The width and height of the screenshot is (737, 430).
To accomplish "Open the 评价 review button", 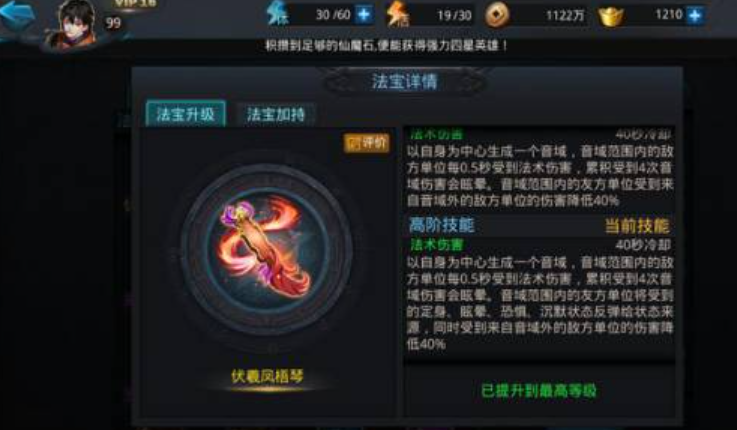I will coord(367,143).
